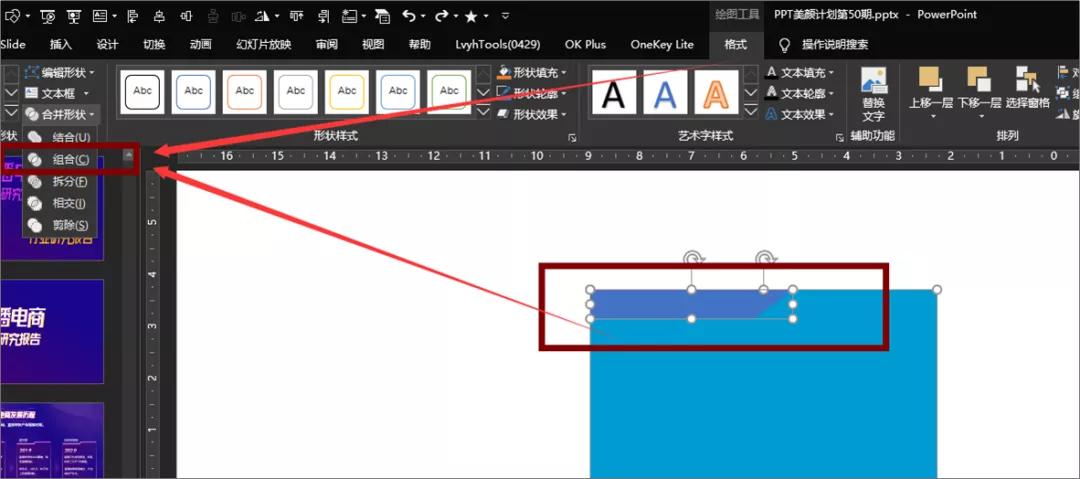Click 上移一层 (Bring Forward) button
The image size is (1080, 479).
[x=931, y=94]
